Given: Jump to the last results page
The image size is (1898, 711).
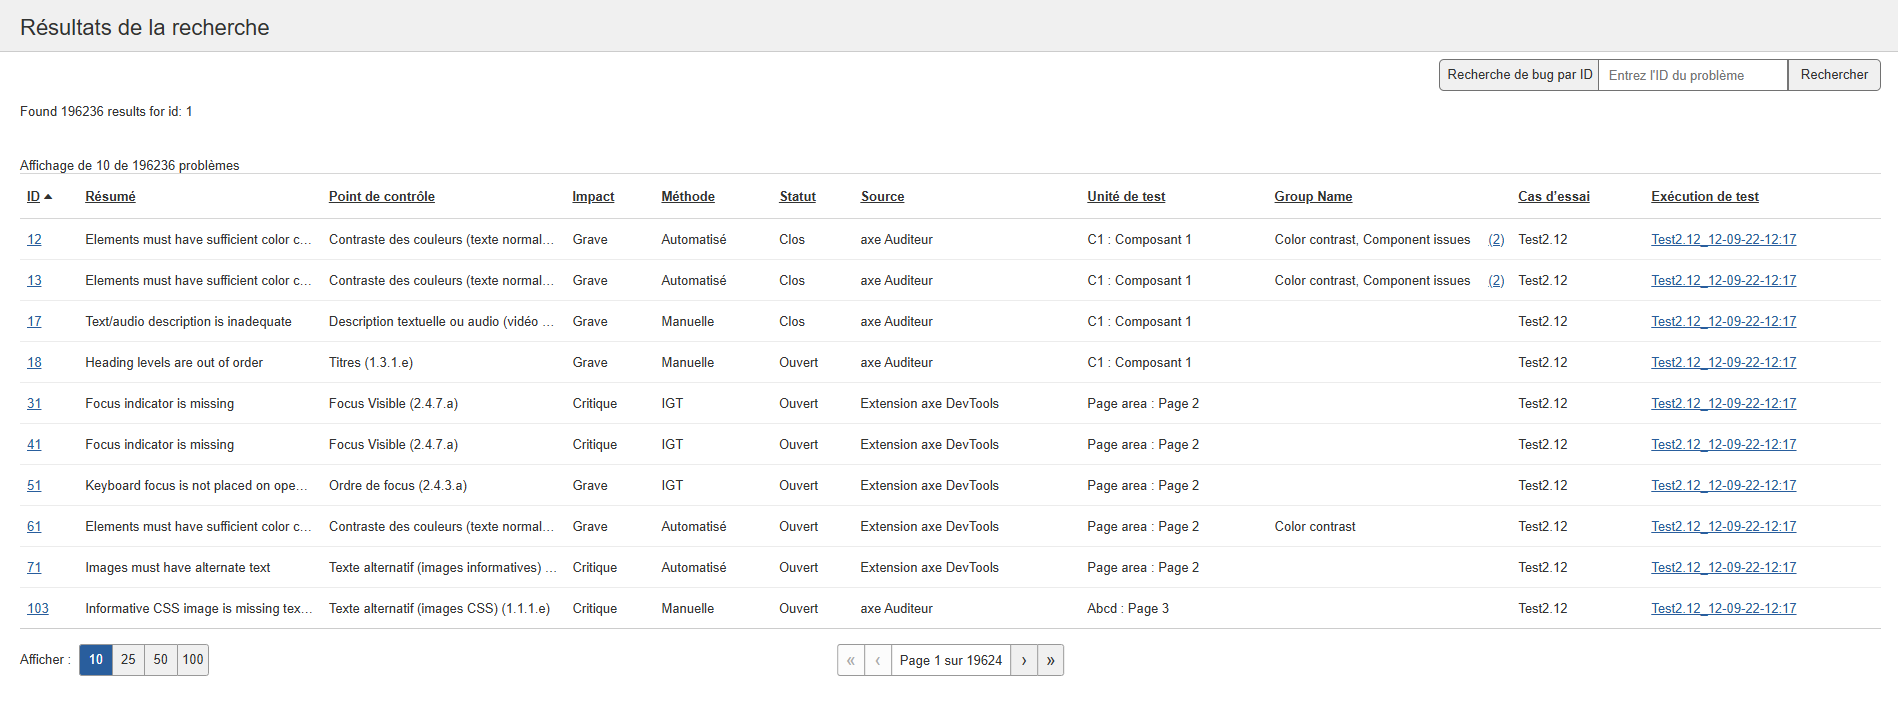Looking at the screenshot, I should [x=1050, y=660].
